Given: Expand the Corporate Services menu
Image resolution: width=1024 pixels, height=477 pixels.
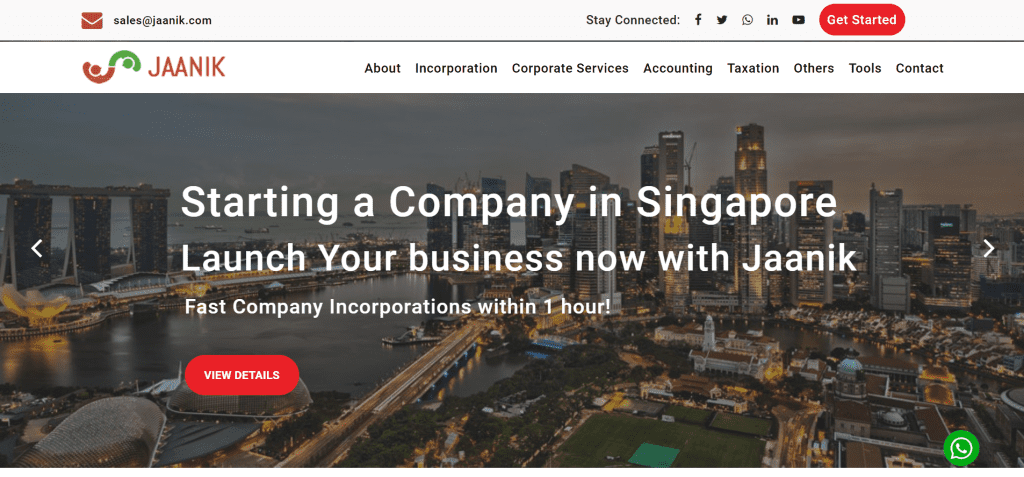Looking at the screenshot, I should coord(570,68).
